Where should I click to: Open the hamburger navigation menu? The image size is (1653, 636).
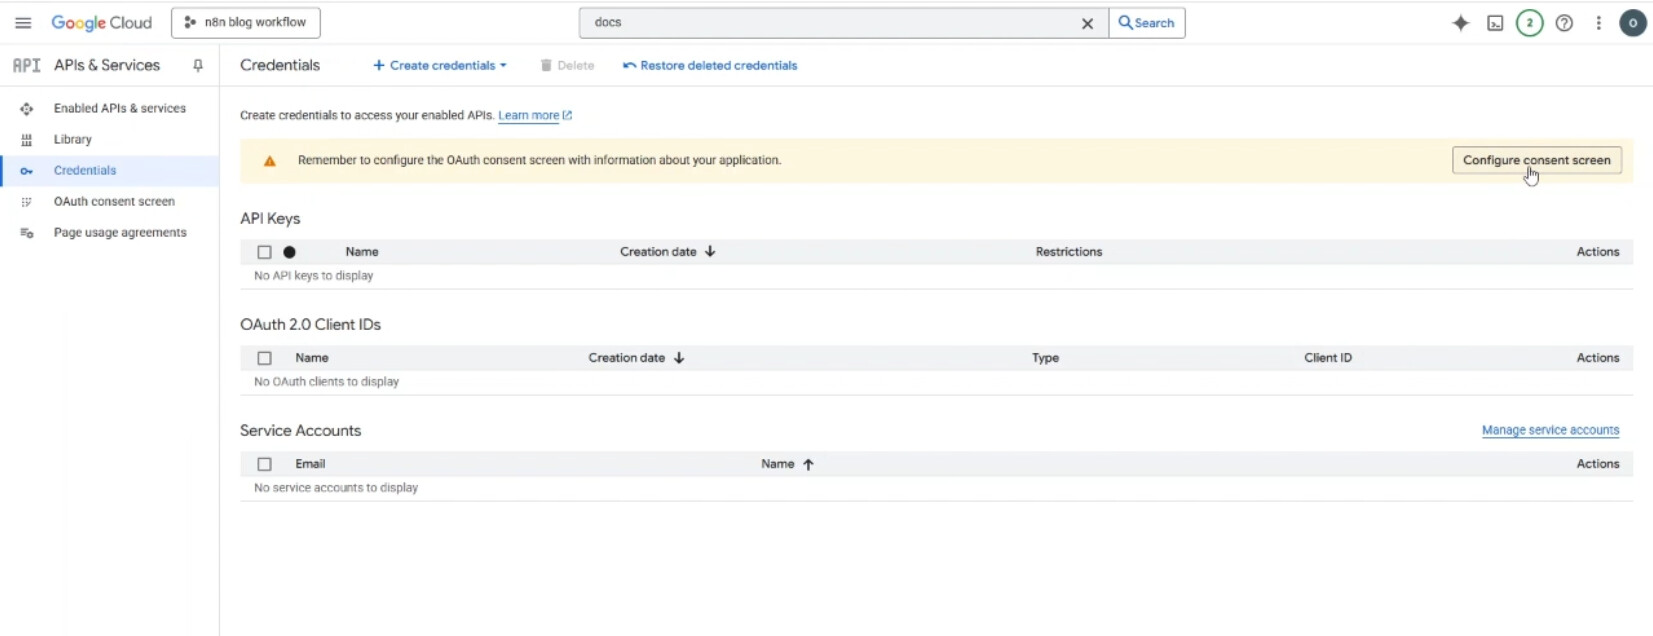[x=23, y=23]
